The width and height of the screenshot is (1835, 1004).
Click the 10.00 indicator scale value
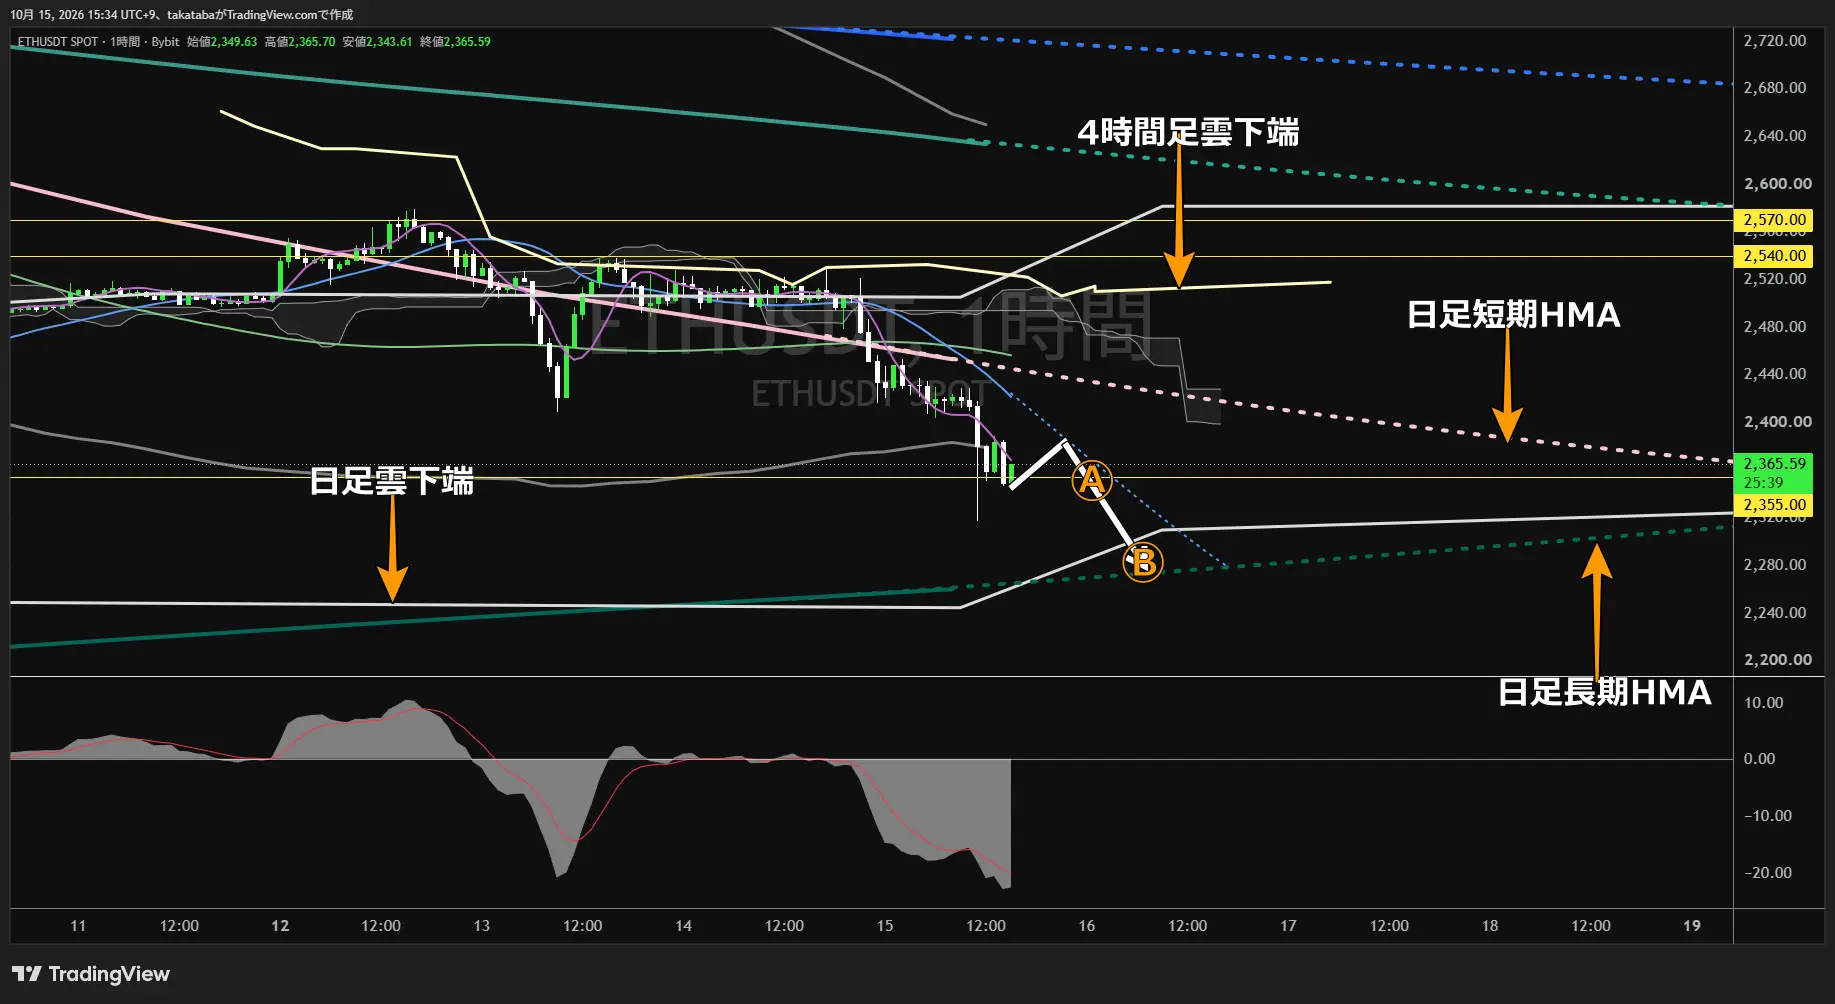point(1763,703)
